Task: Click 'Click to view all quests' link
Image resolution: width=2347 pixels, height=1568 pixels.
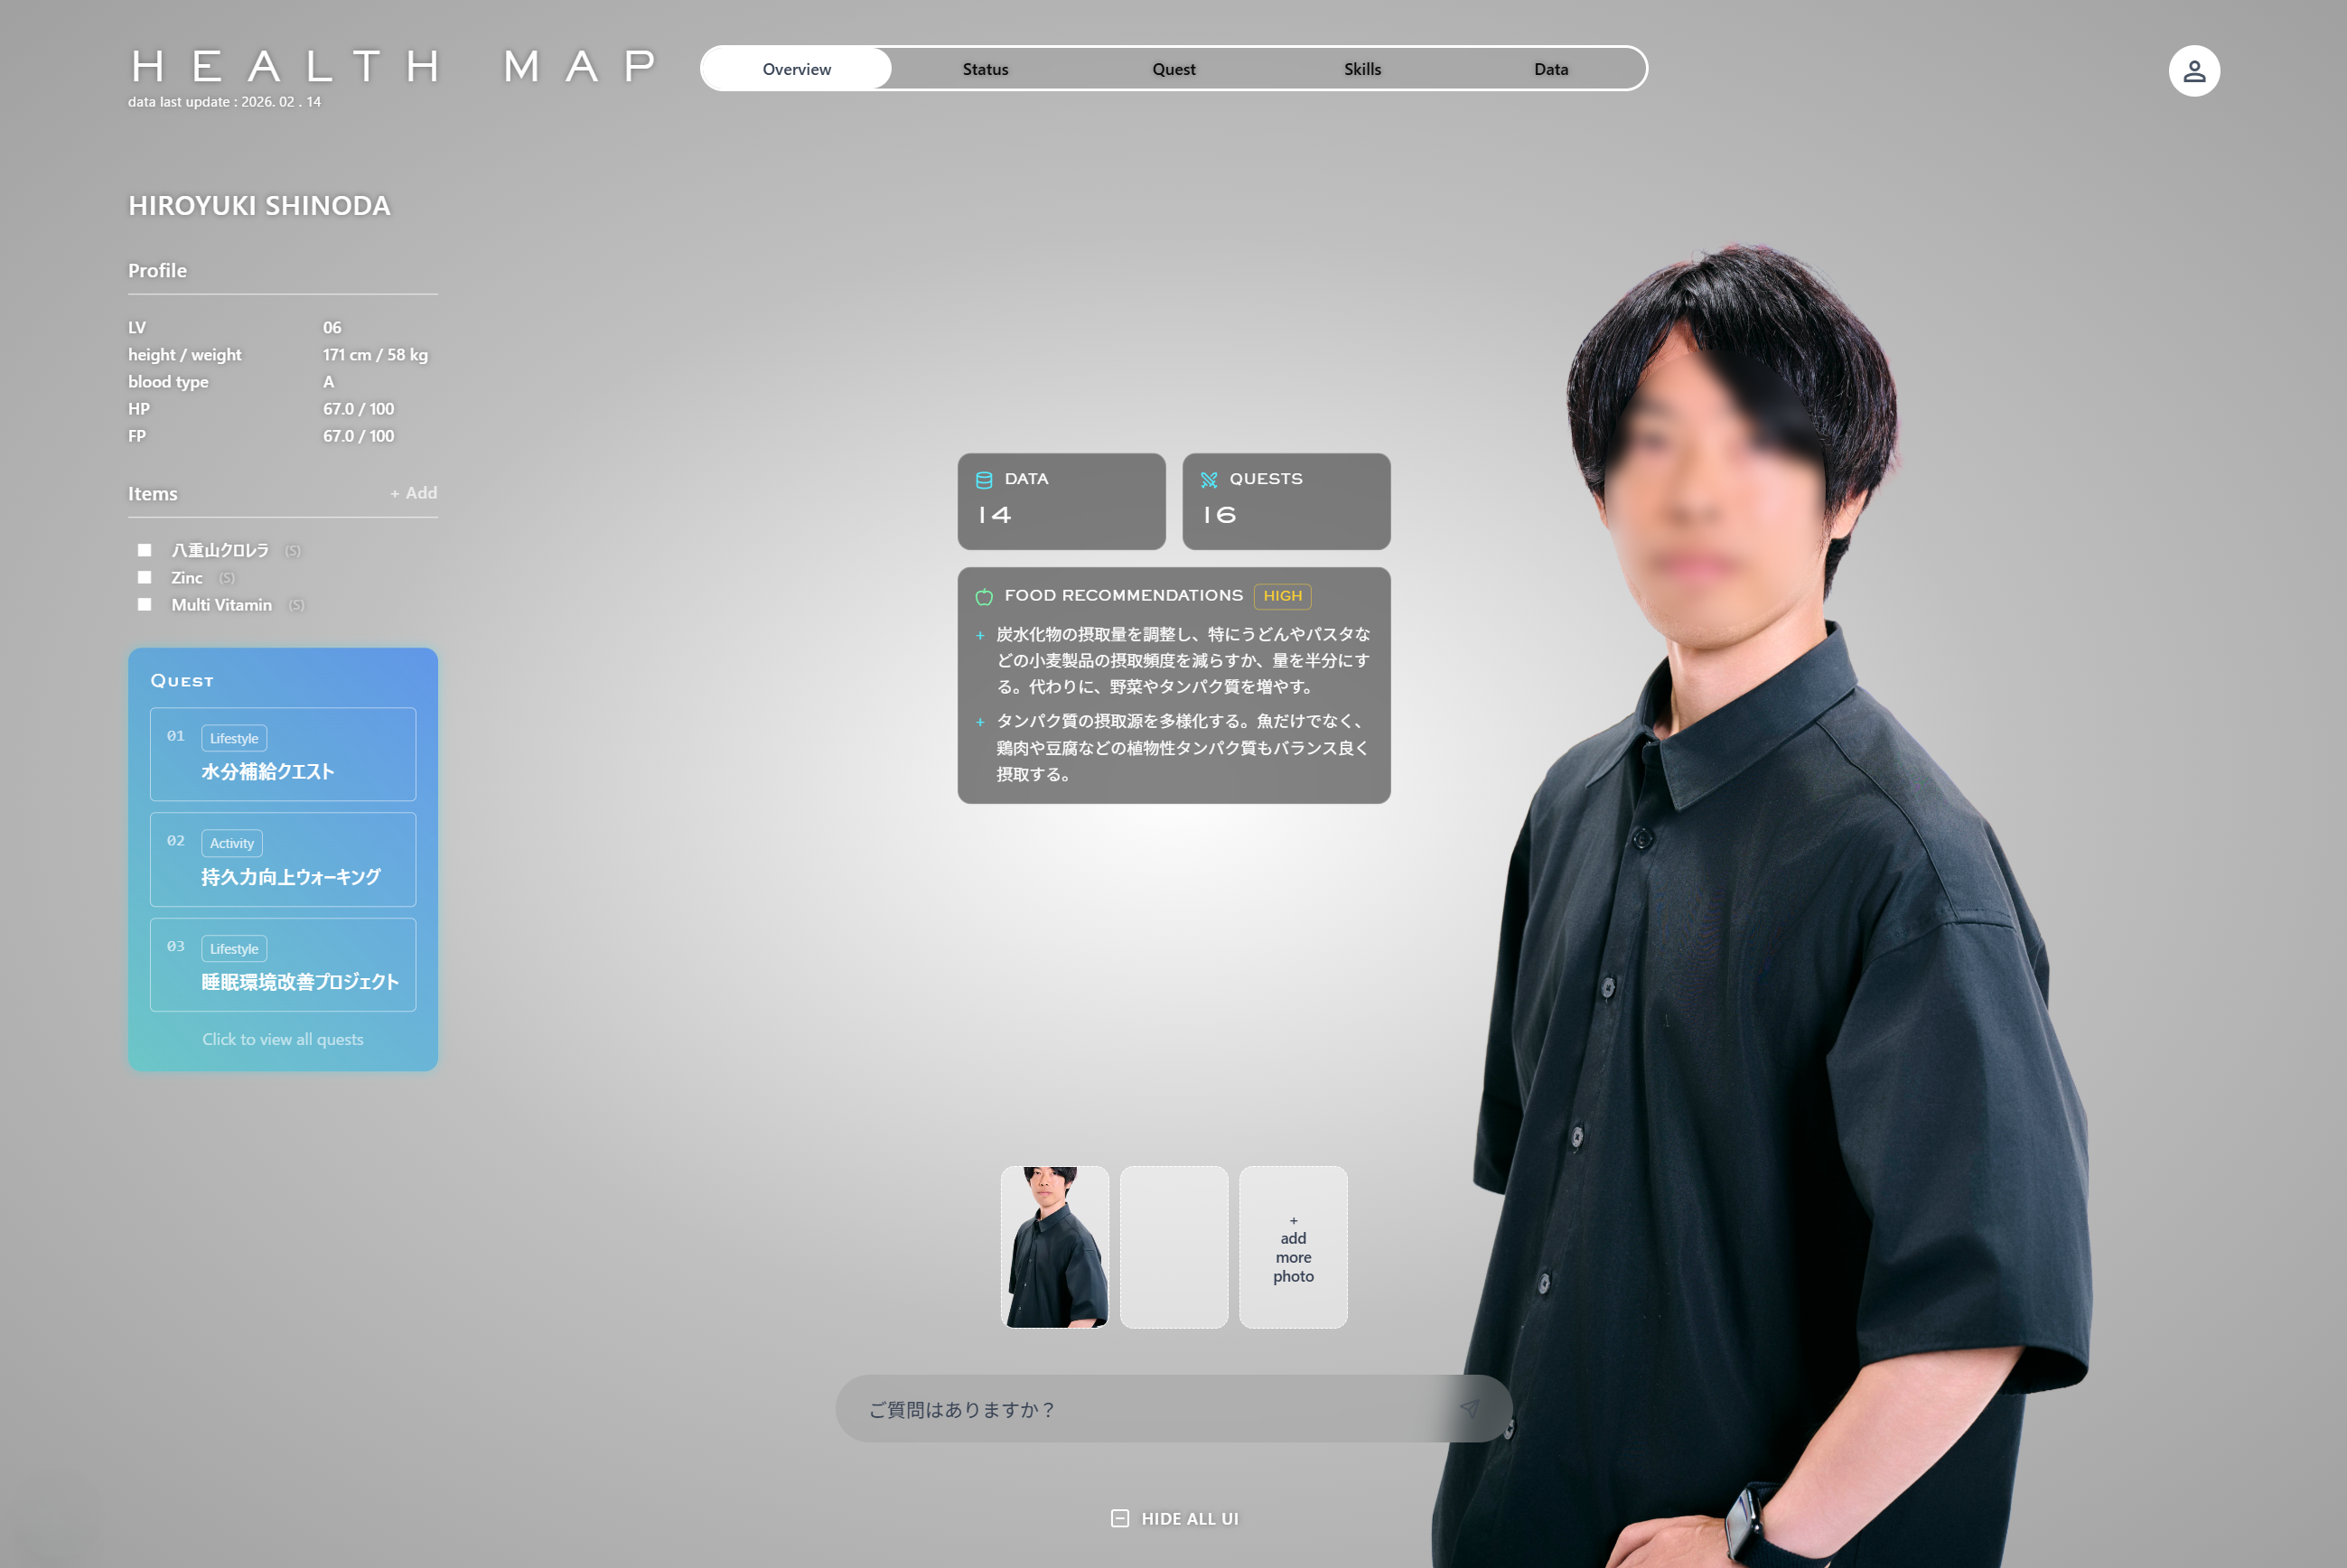Action: [x=283, y=1039]
